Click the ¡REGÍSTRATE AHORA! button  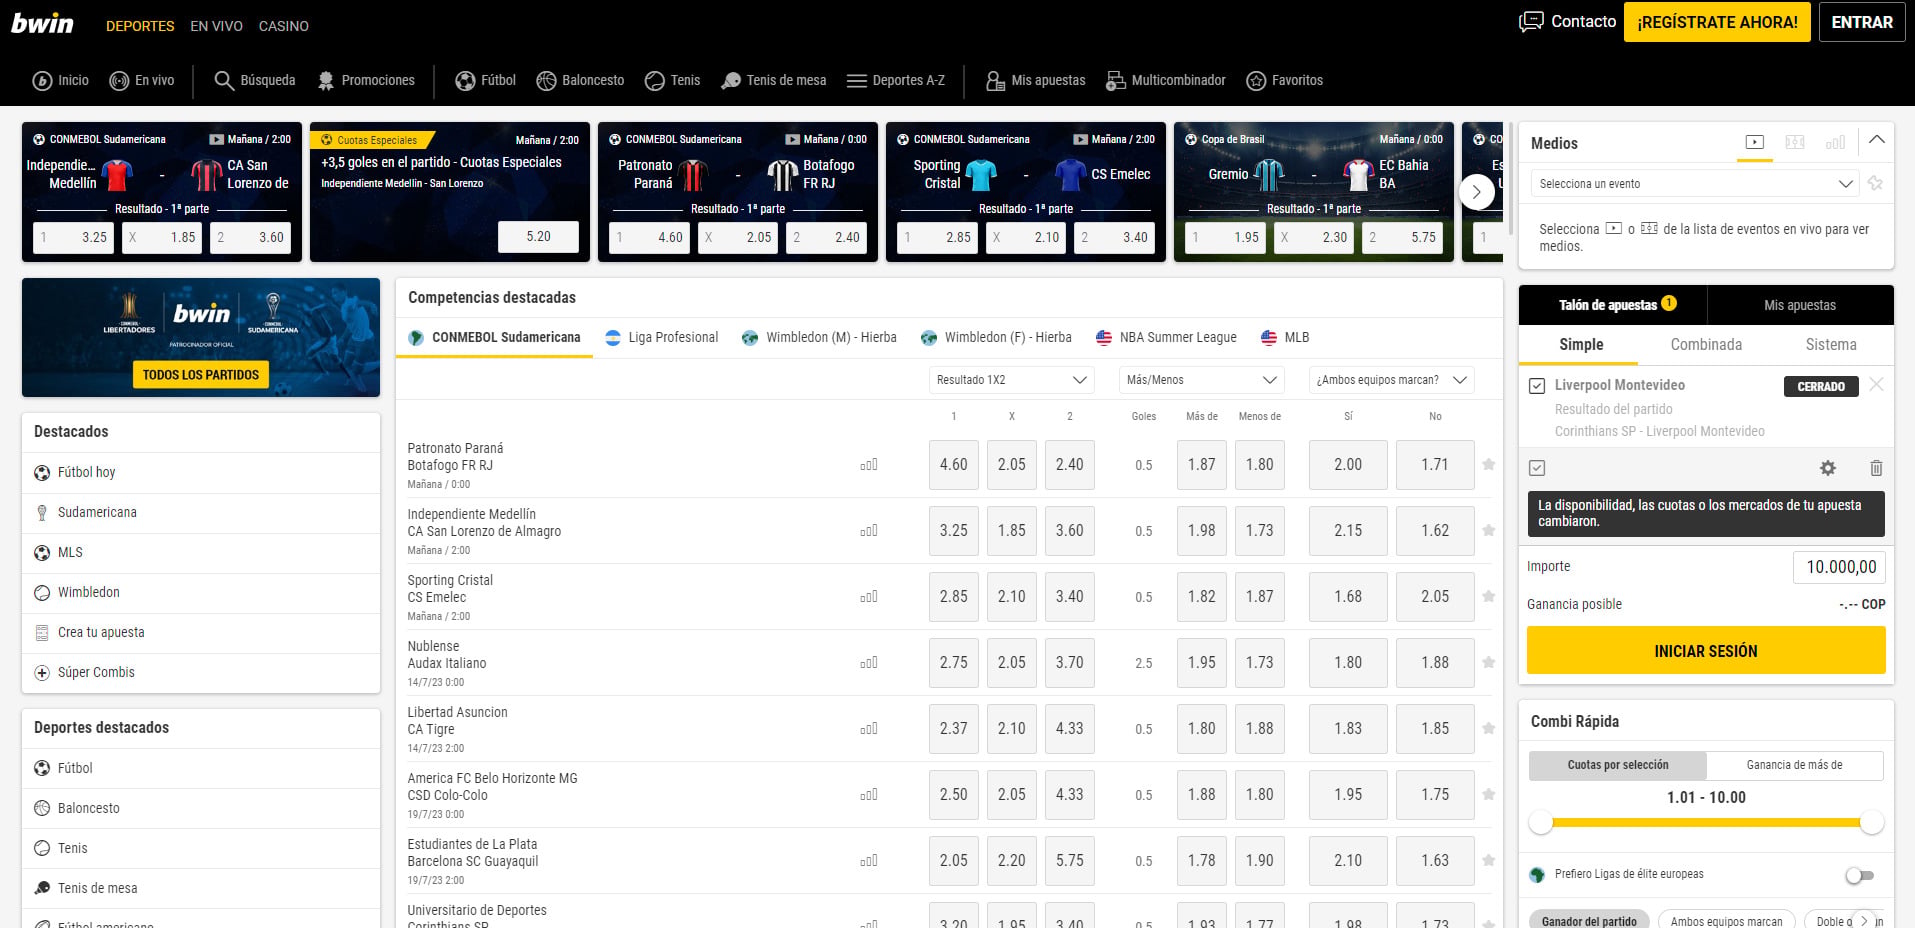coord(1717,22)
